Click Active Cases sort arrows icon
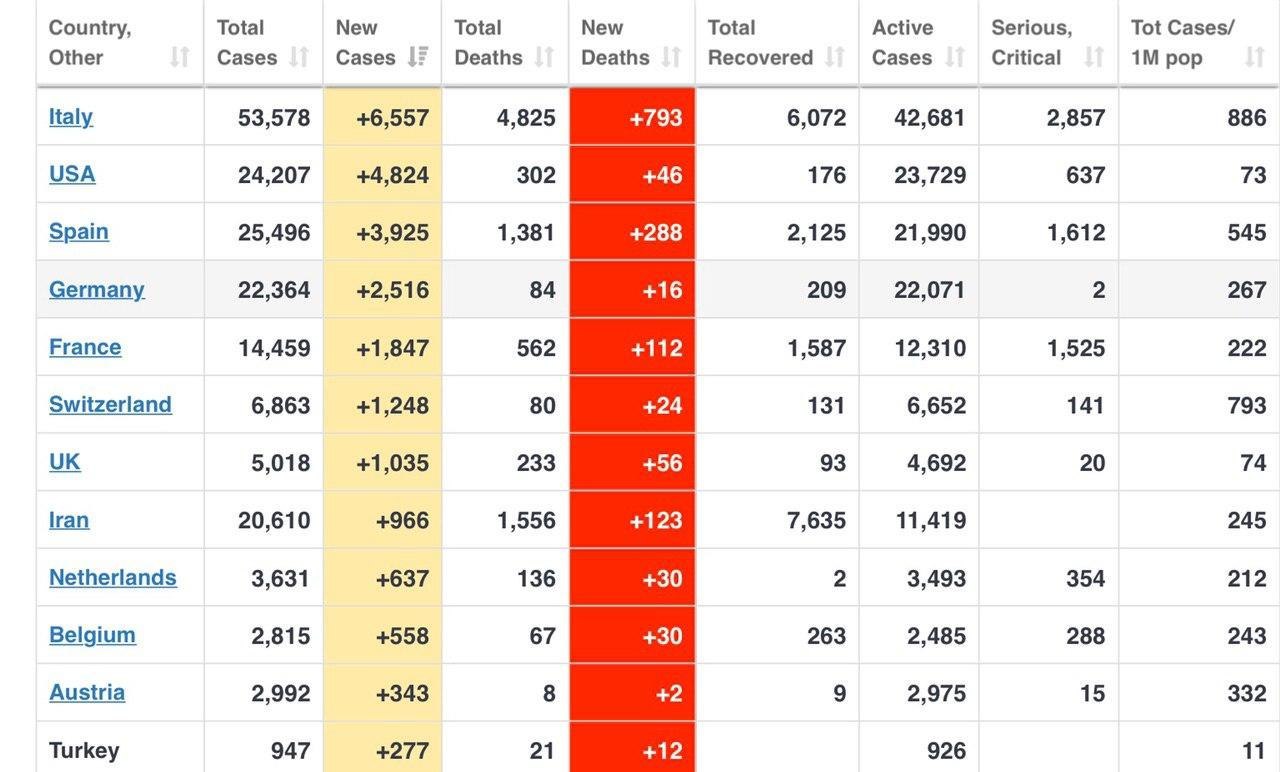The height and width of the screenshot is (772, 1280). [x=955, y=57]
